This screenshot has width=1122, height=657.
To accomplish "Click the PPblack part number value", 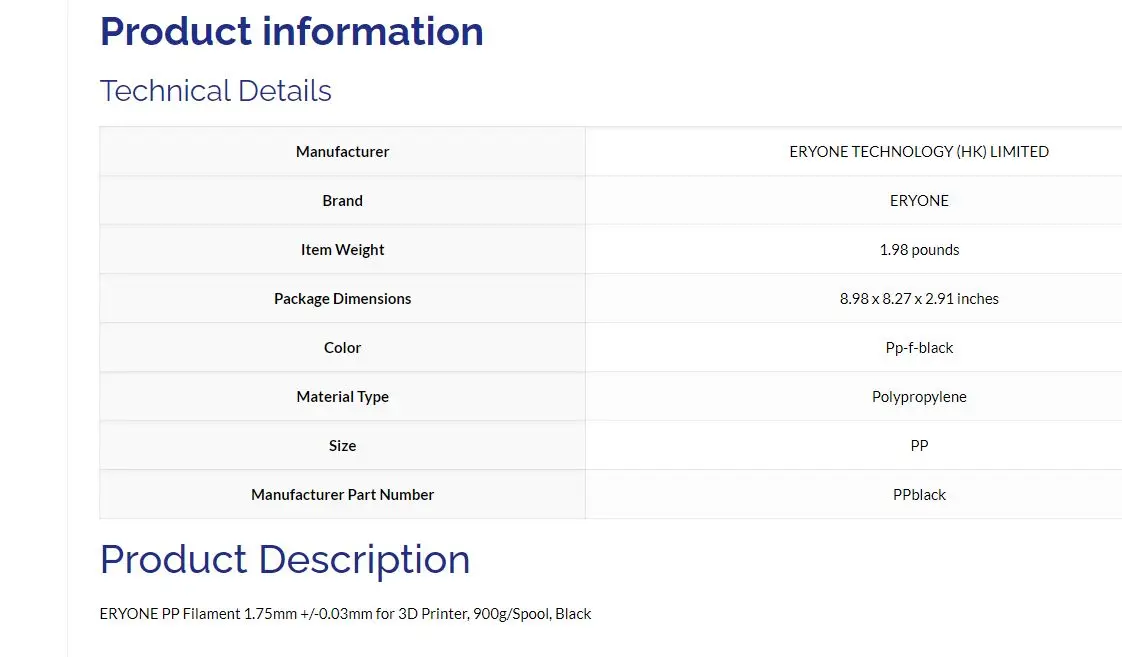I will point(919,495).
